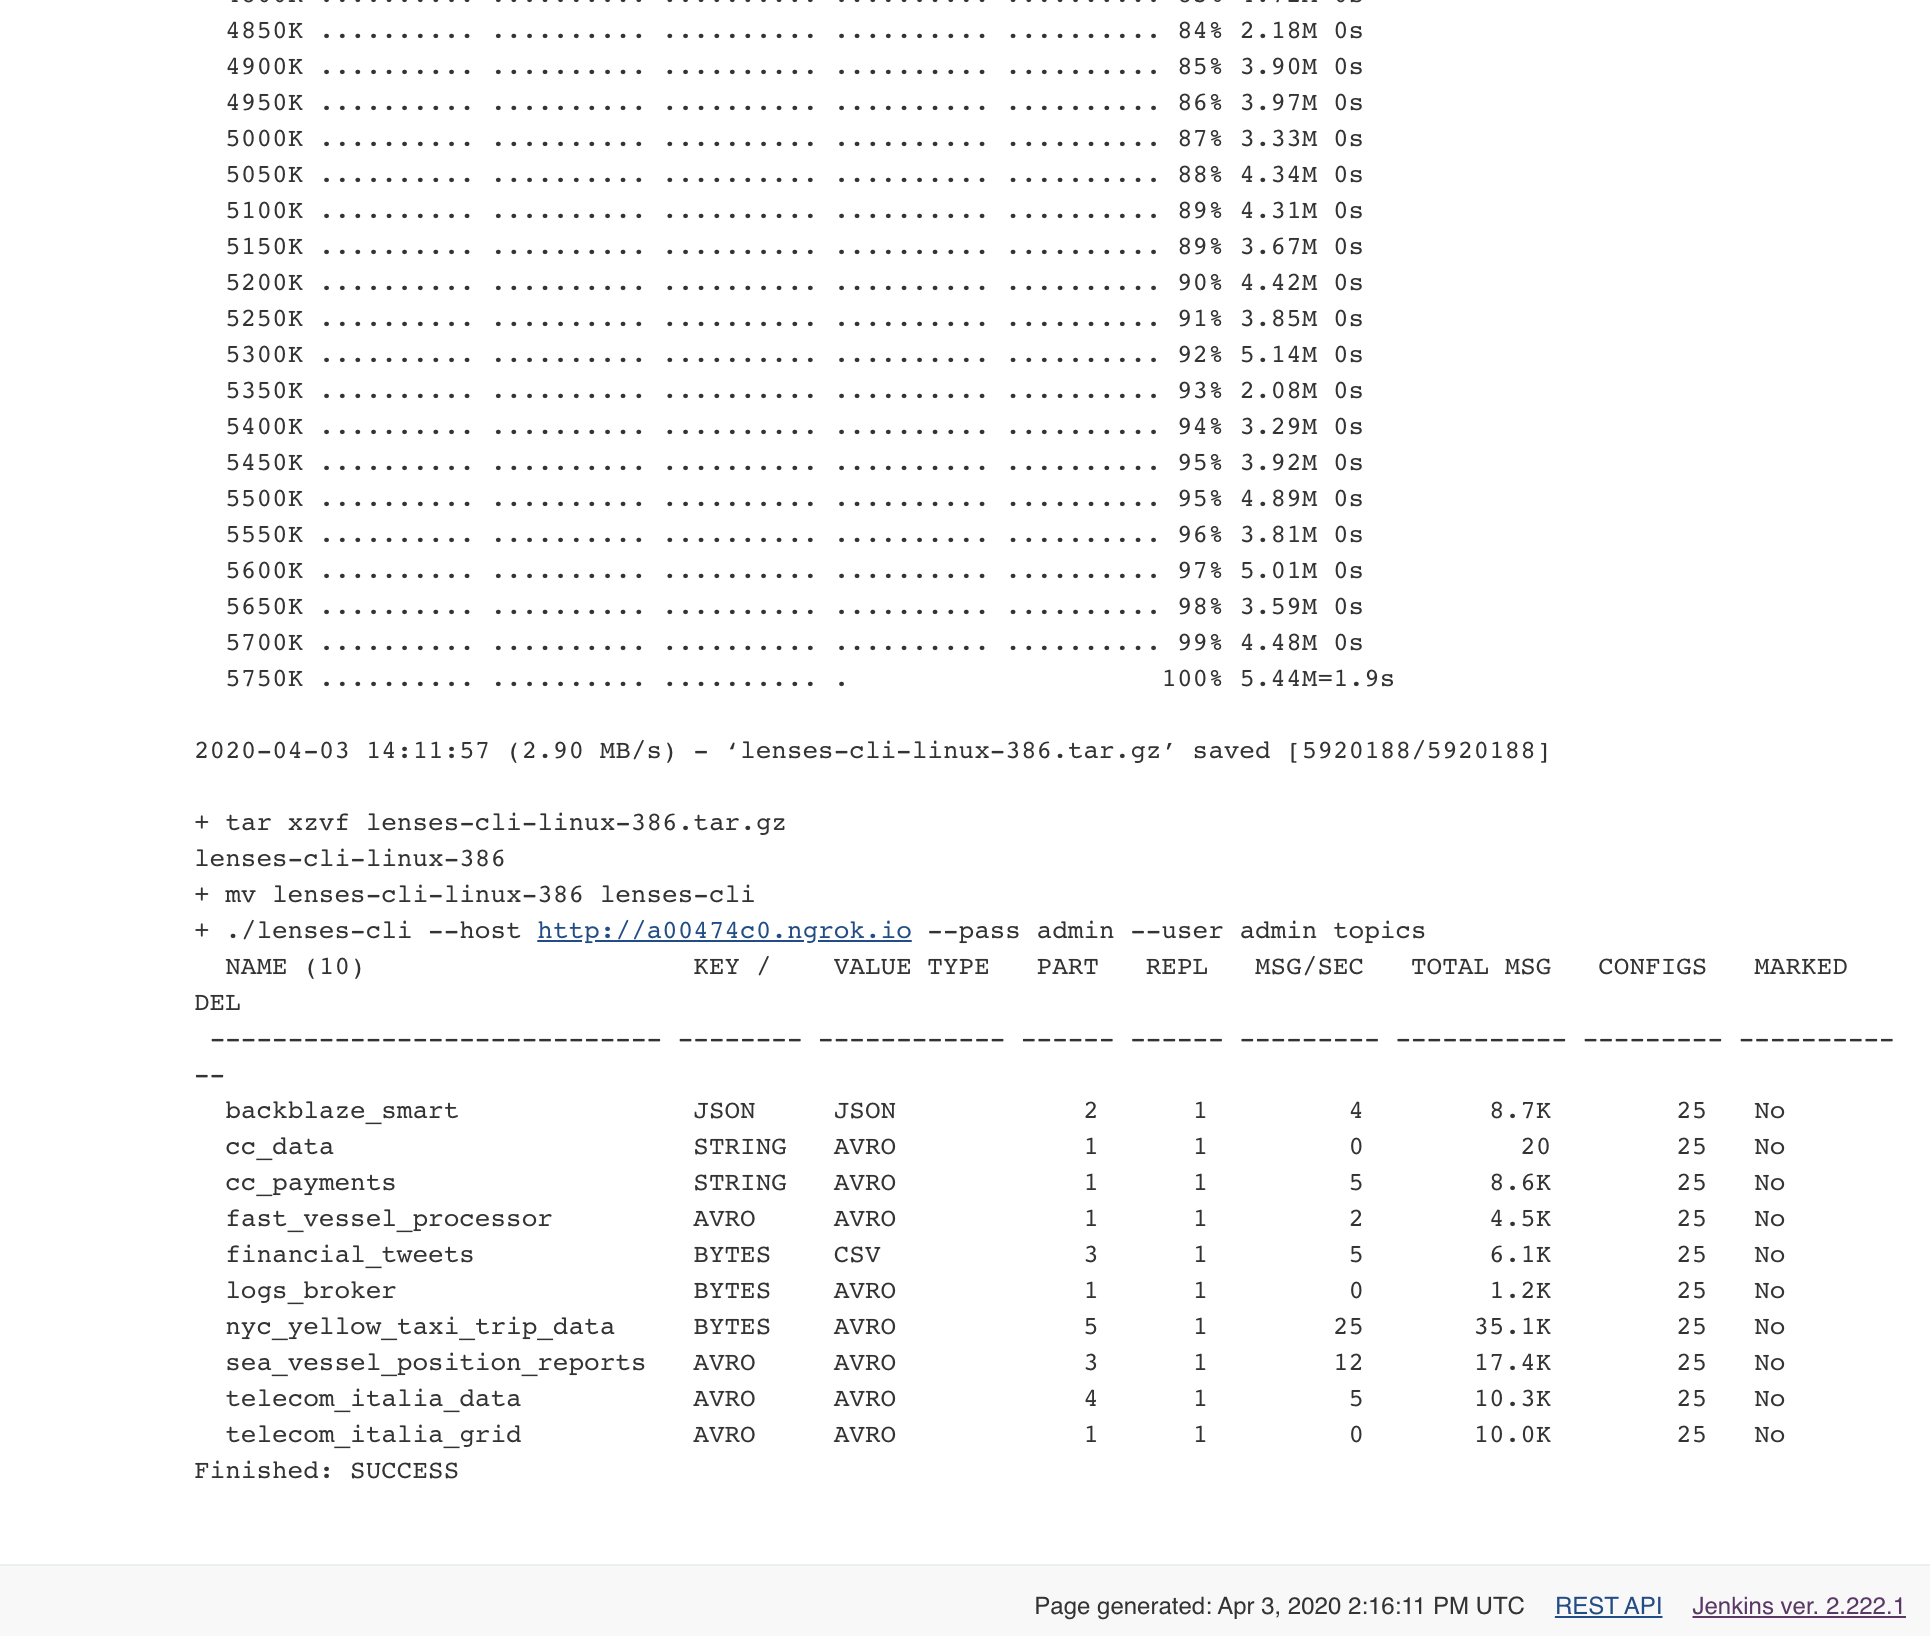Click the 'financial_tweets' topic name

(349, 1255)
